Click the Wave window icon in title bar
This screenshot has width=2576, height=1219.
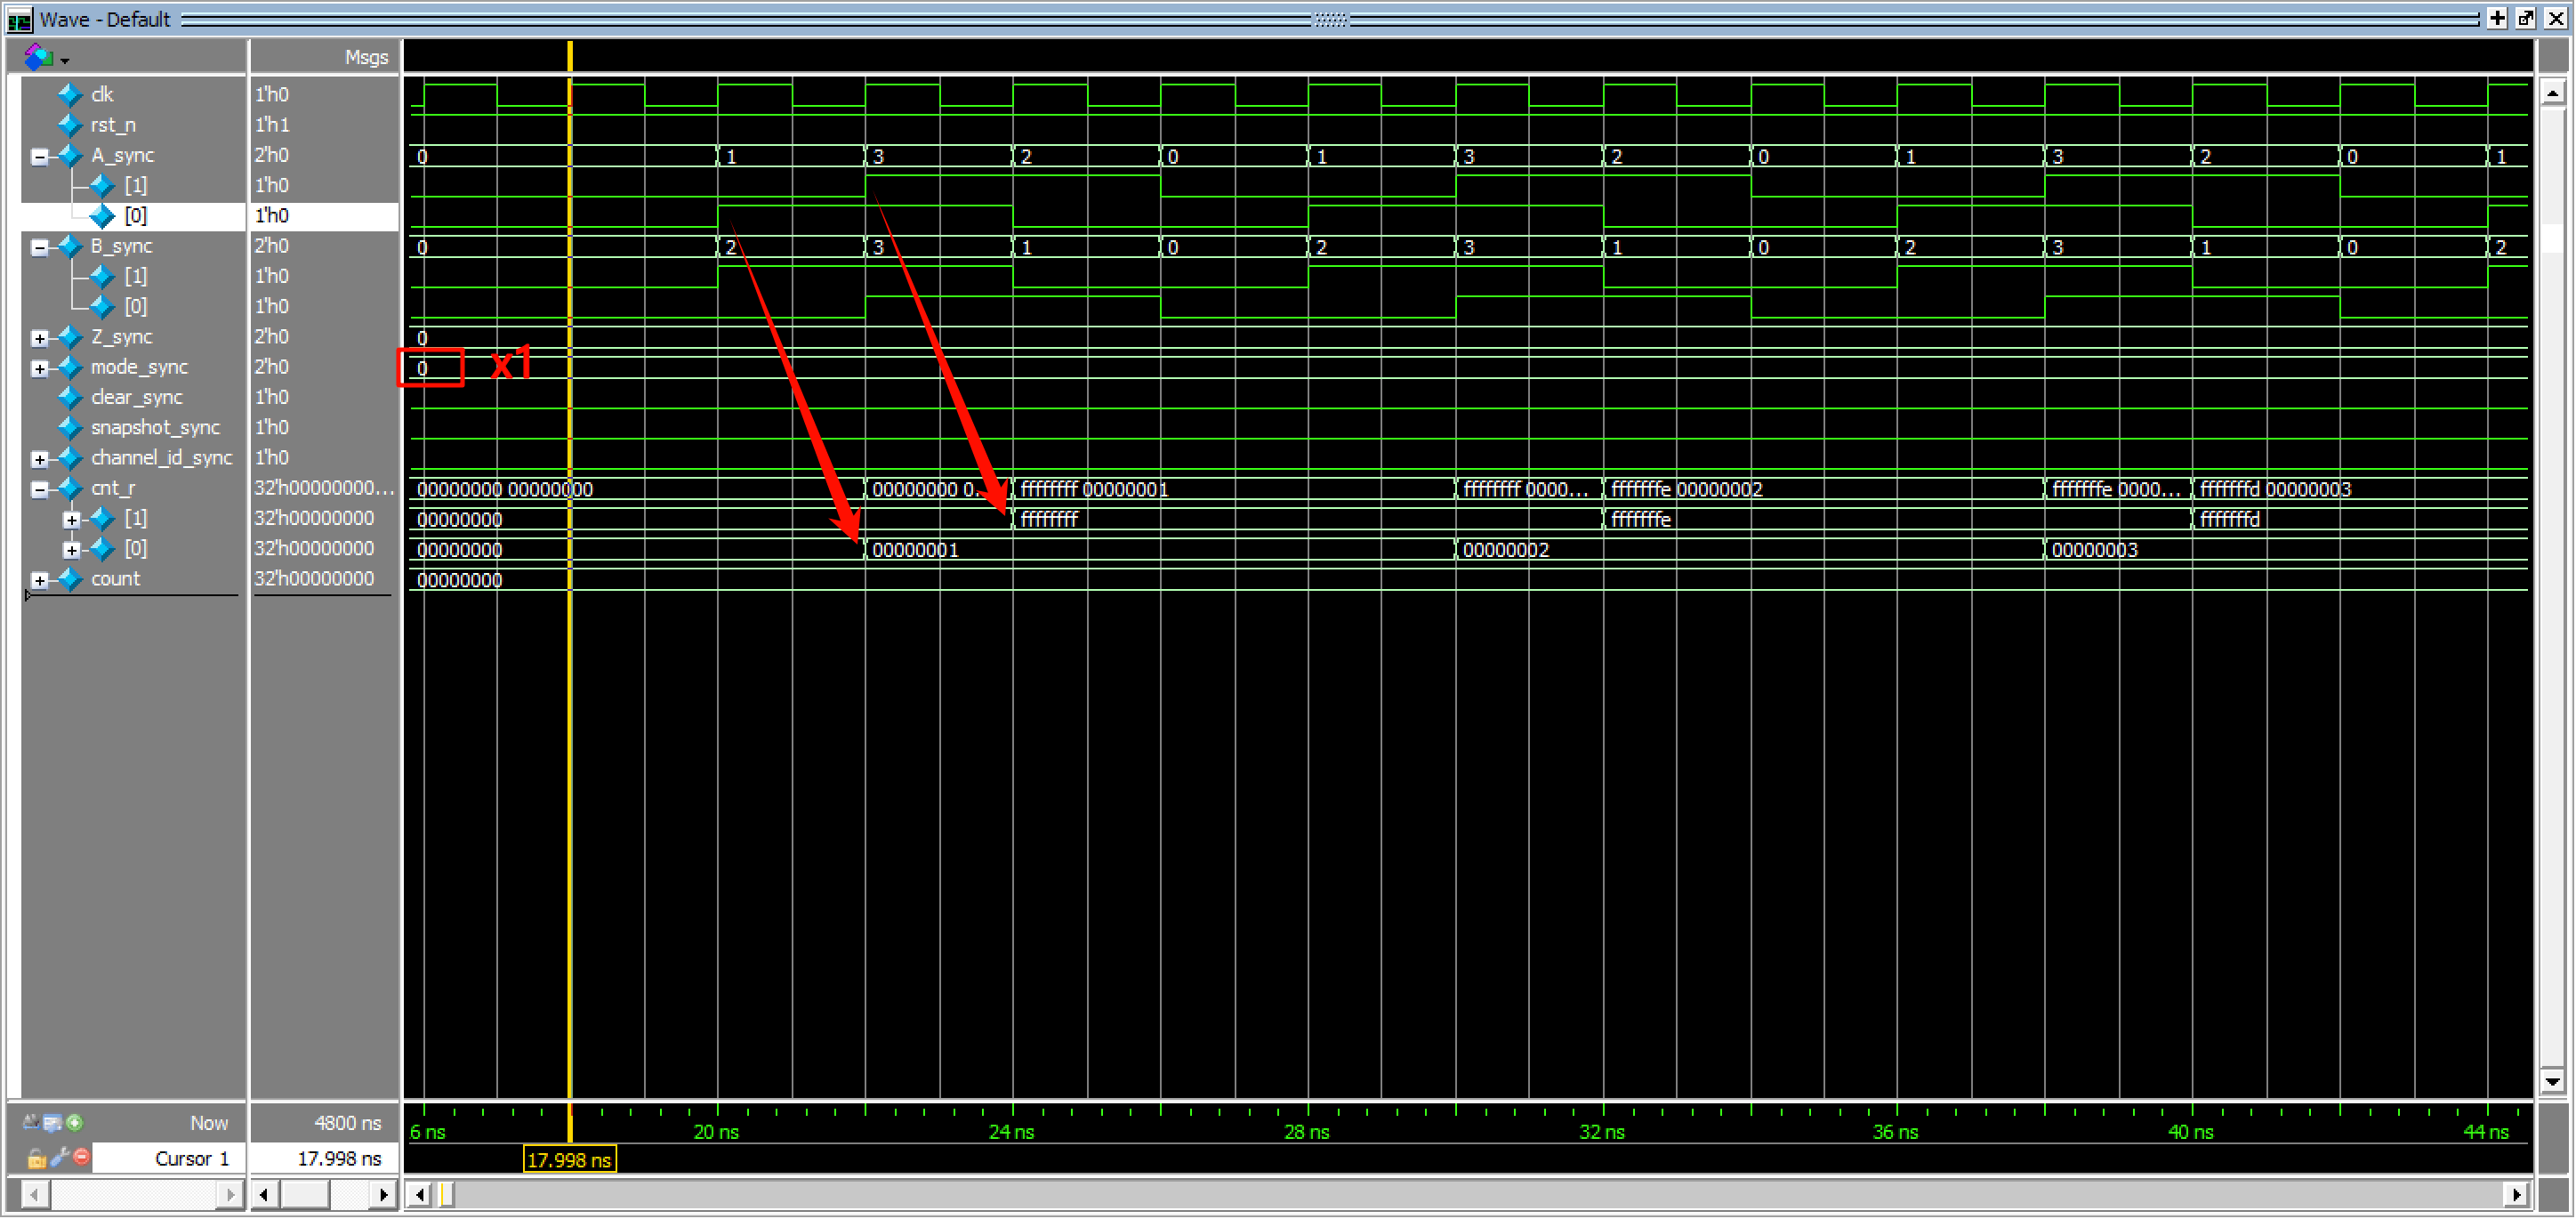point(19,20)
